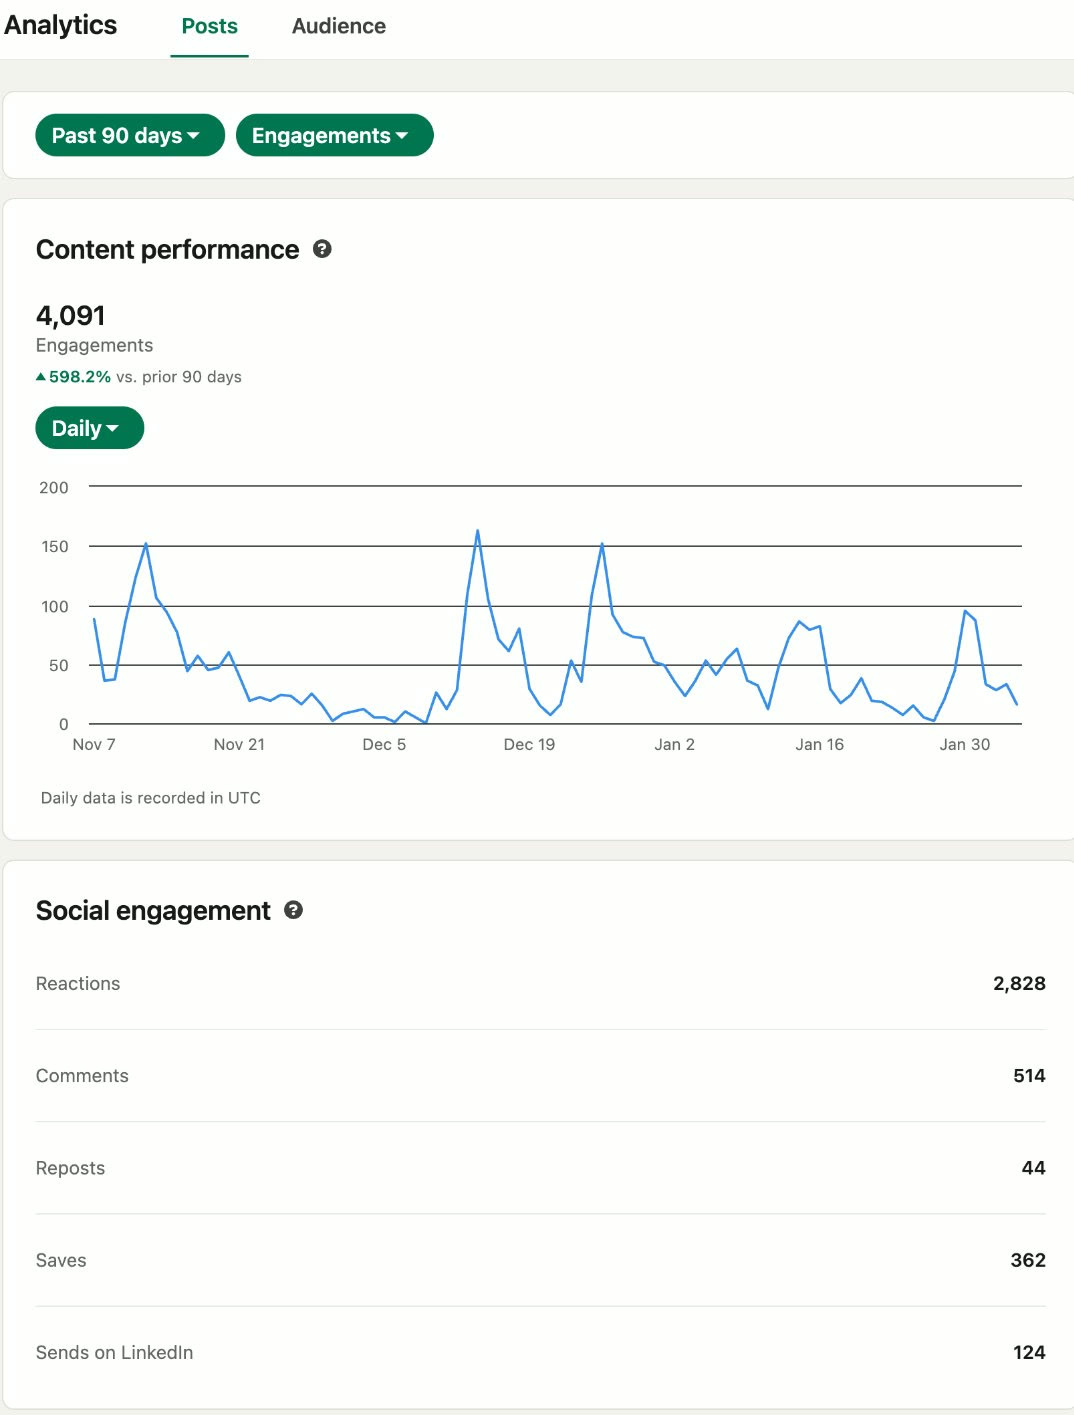1074x1415 pixels.
Task: Click the Analytics heading
Action: point(61,25)
